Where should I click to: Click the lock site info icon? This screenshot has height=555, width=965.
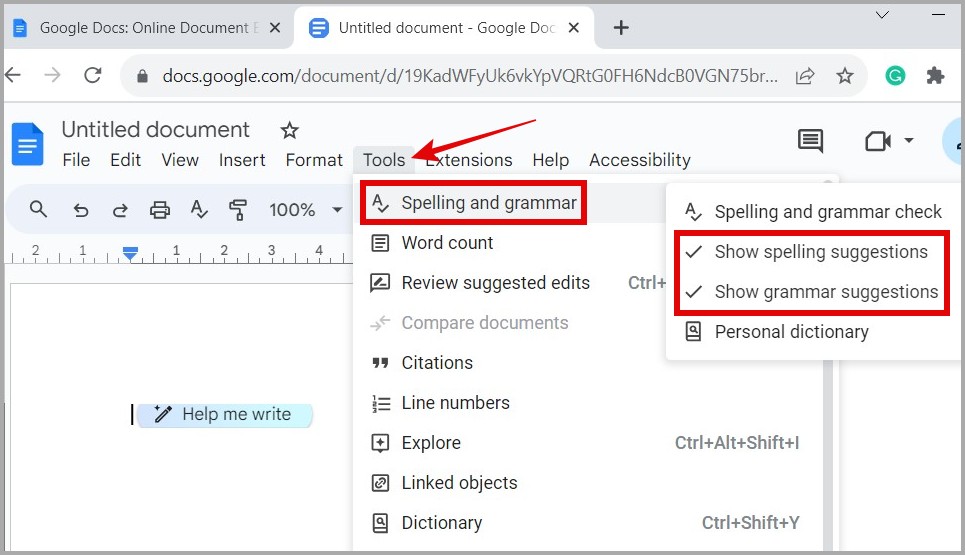pyautogui.click(x=142, y=76)
